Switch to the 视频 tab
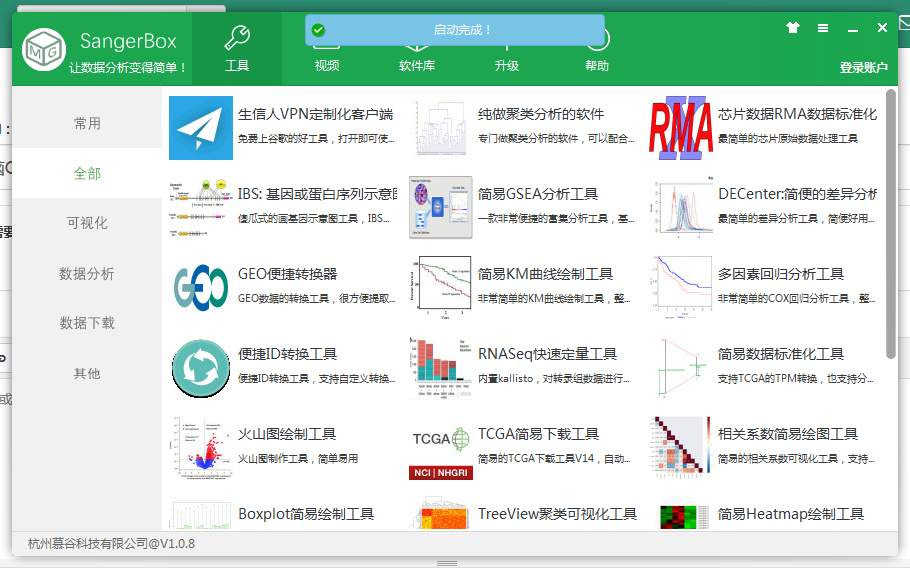Viewport: 910px width, 568px height. (x=327, y=66)
